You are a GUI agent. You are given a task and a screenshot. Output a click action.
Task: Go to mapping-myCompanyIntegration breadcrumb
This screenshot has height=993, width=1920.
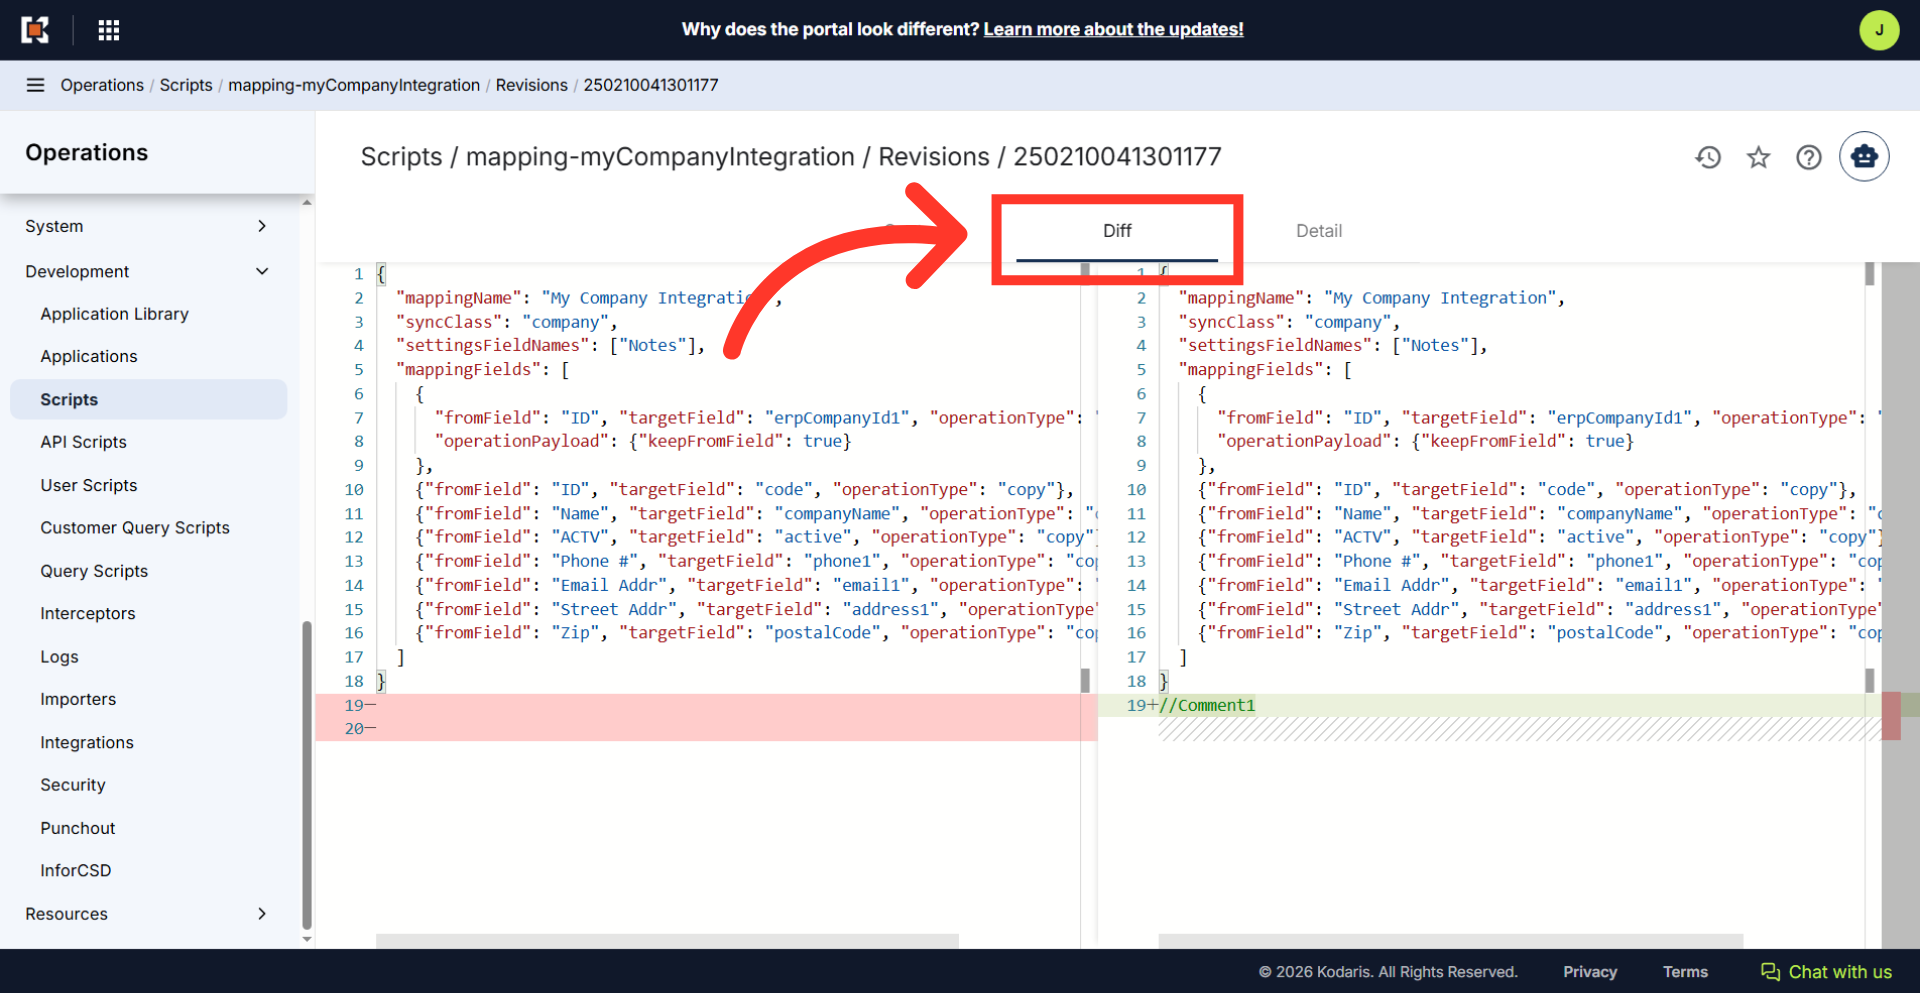coord(354,85)
